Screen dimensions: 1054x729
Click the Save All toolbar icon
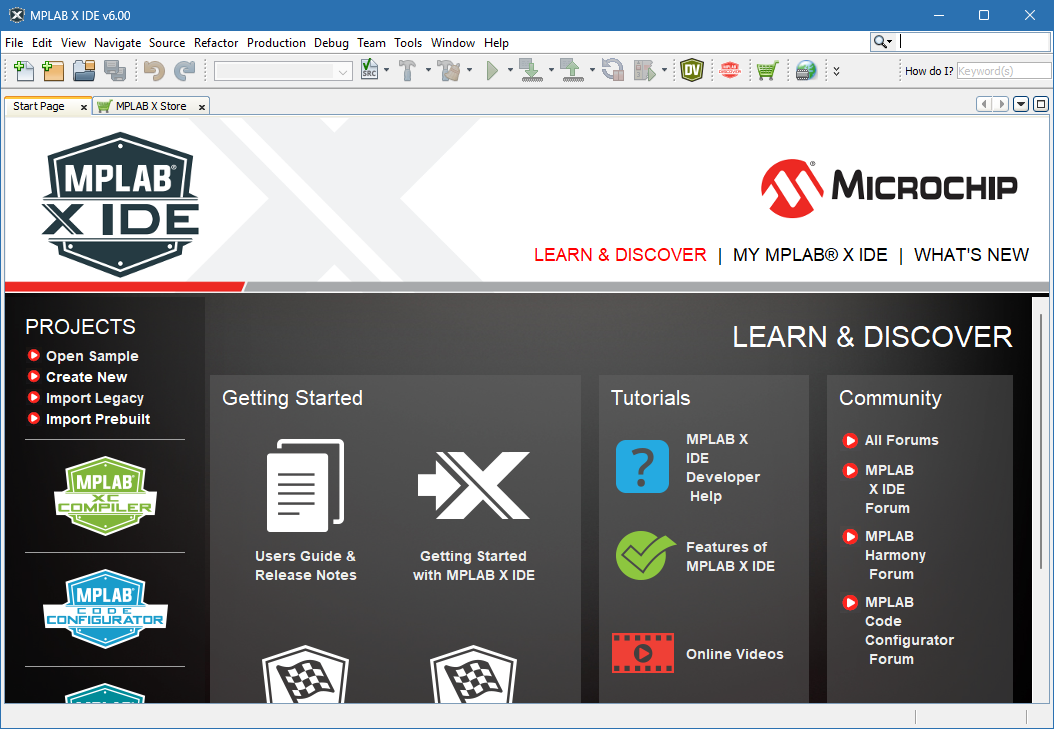pyautogui.click(x=115, y=71)
